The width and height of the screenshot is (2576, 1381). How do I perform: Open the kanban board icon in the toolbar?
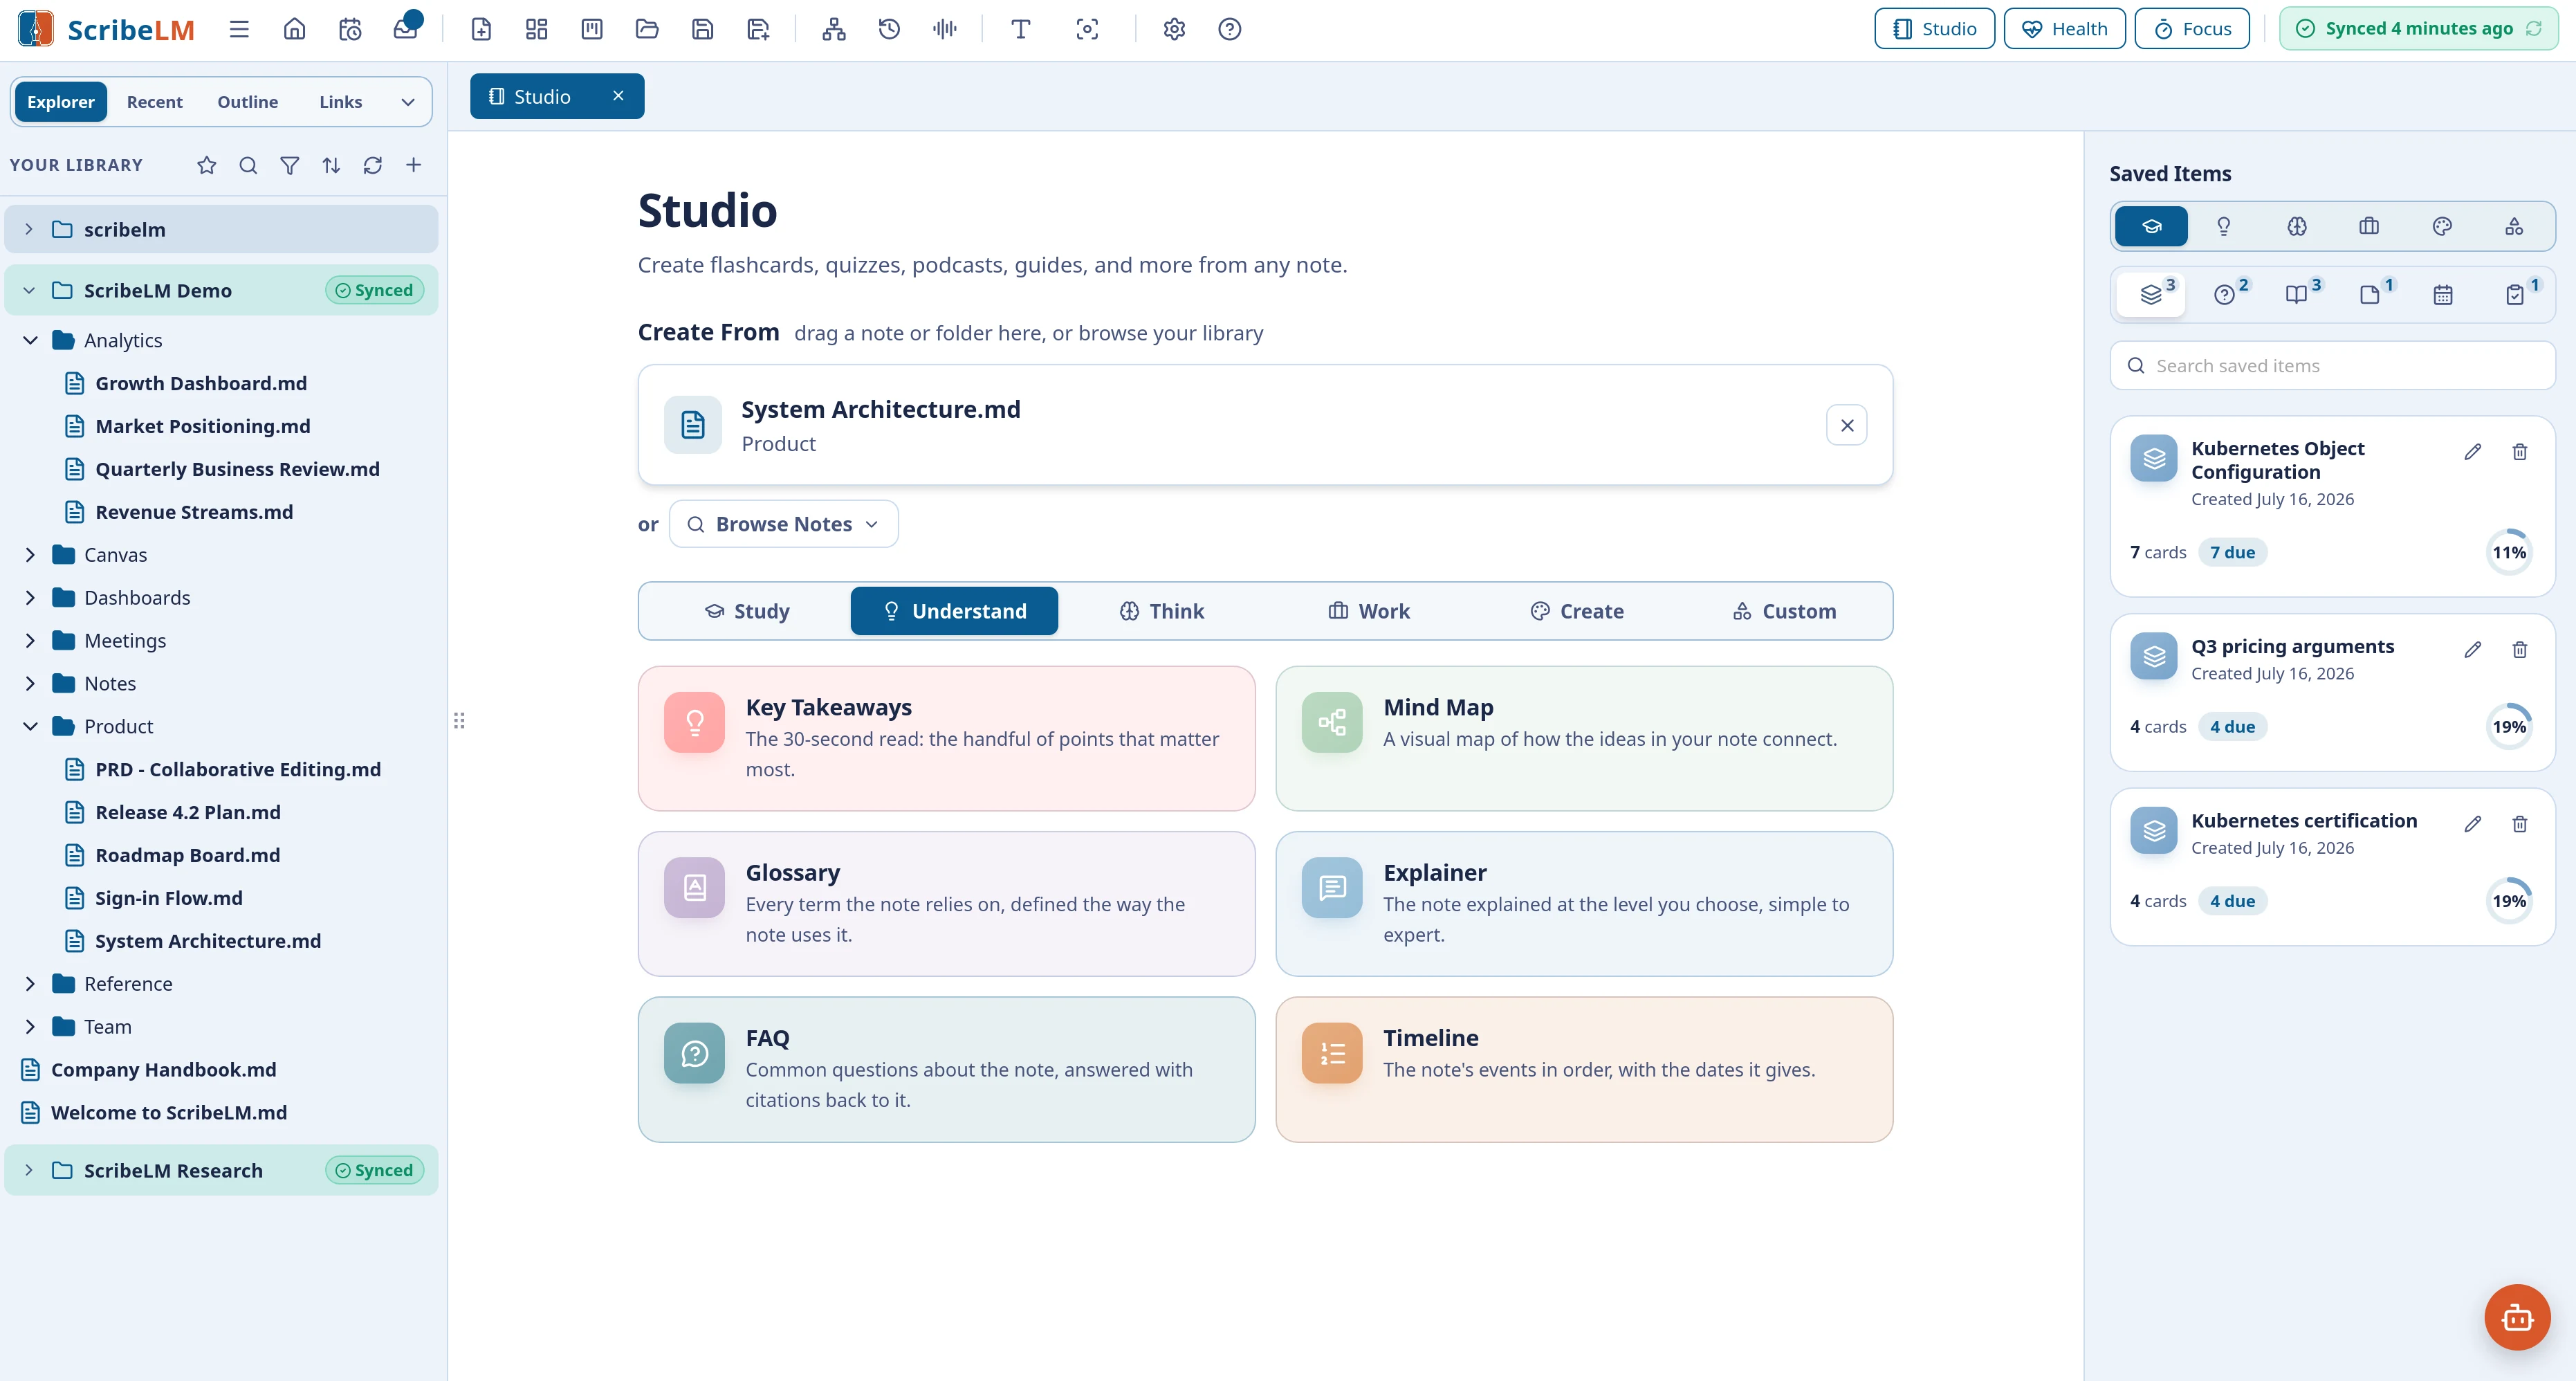[592, 29]
